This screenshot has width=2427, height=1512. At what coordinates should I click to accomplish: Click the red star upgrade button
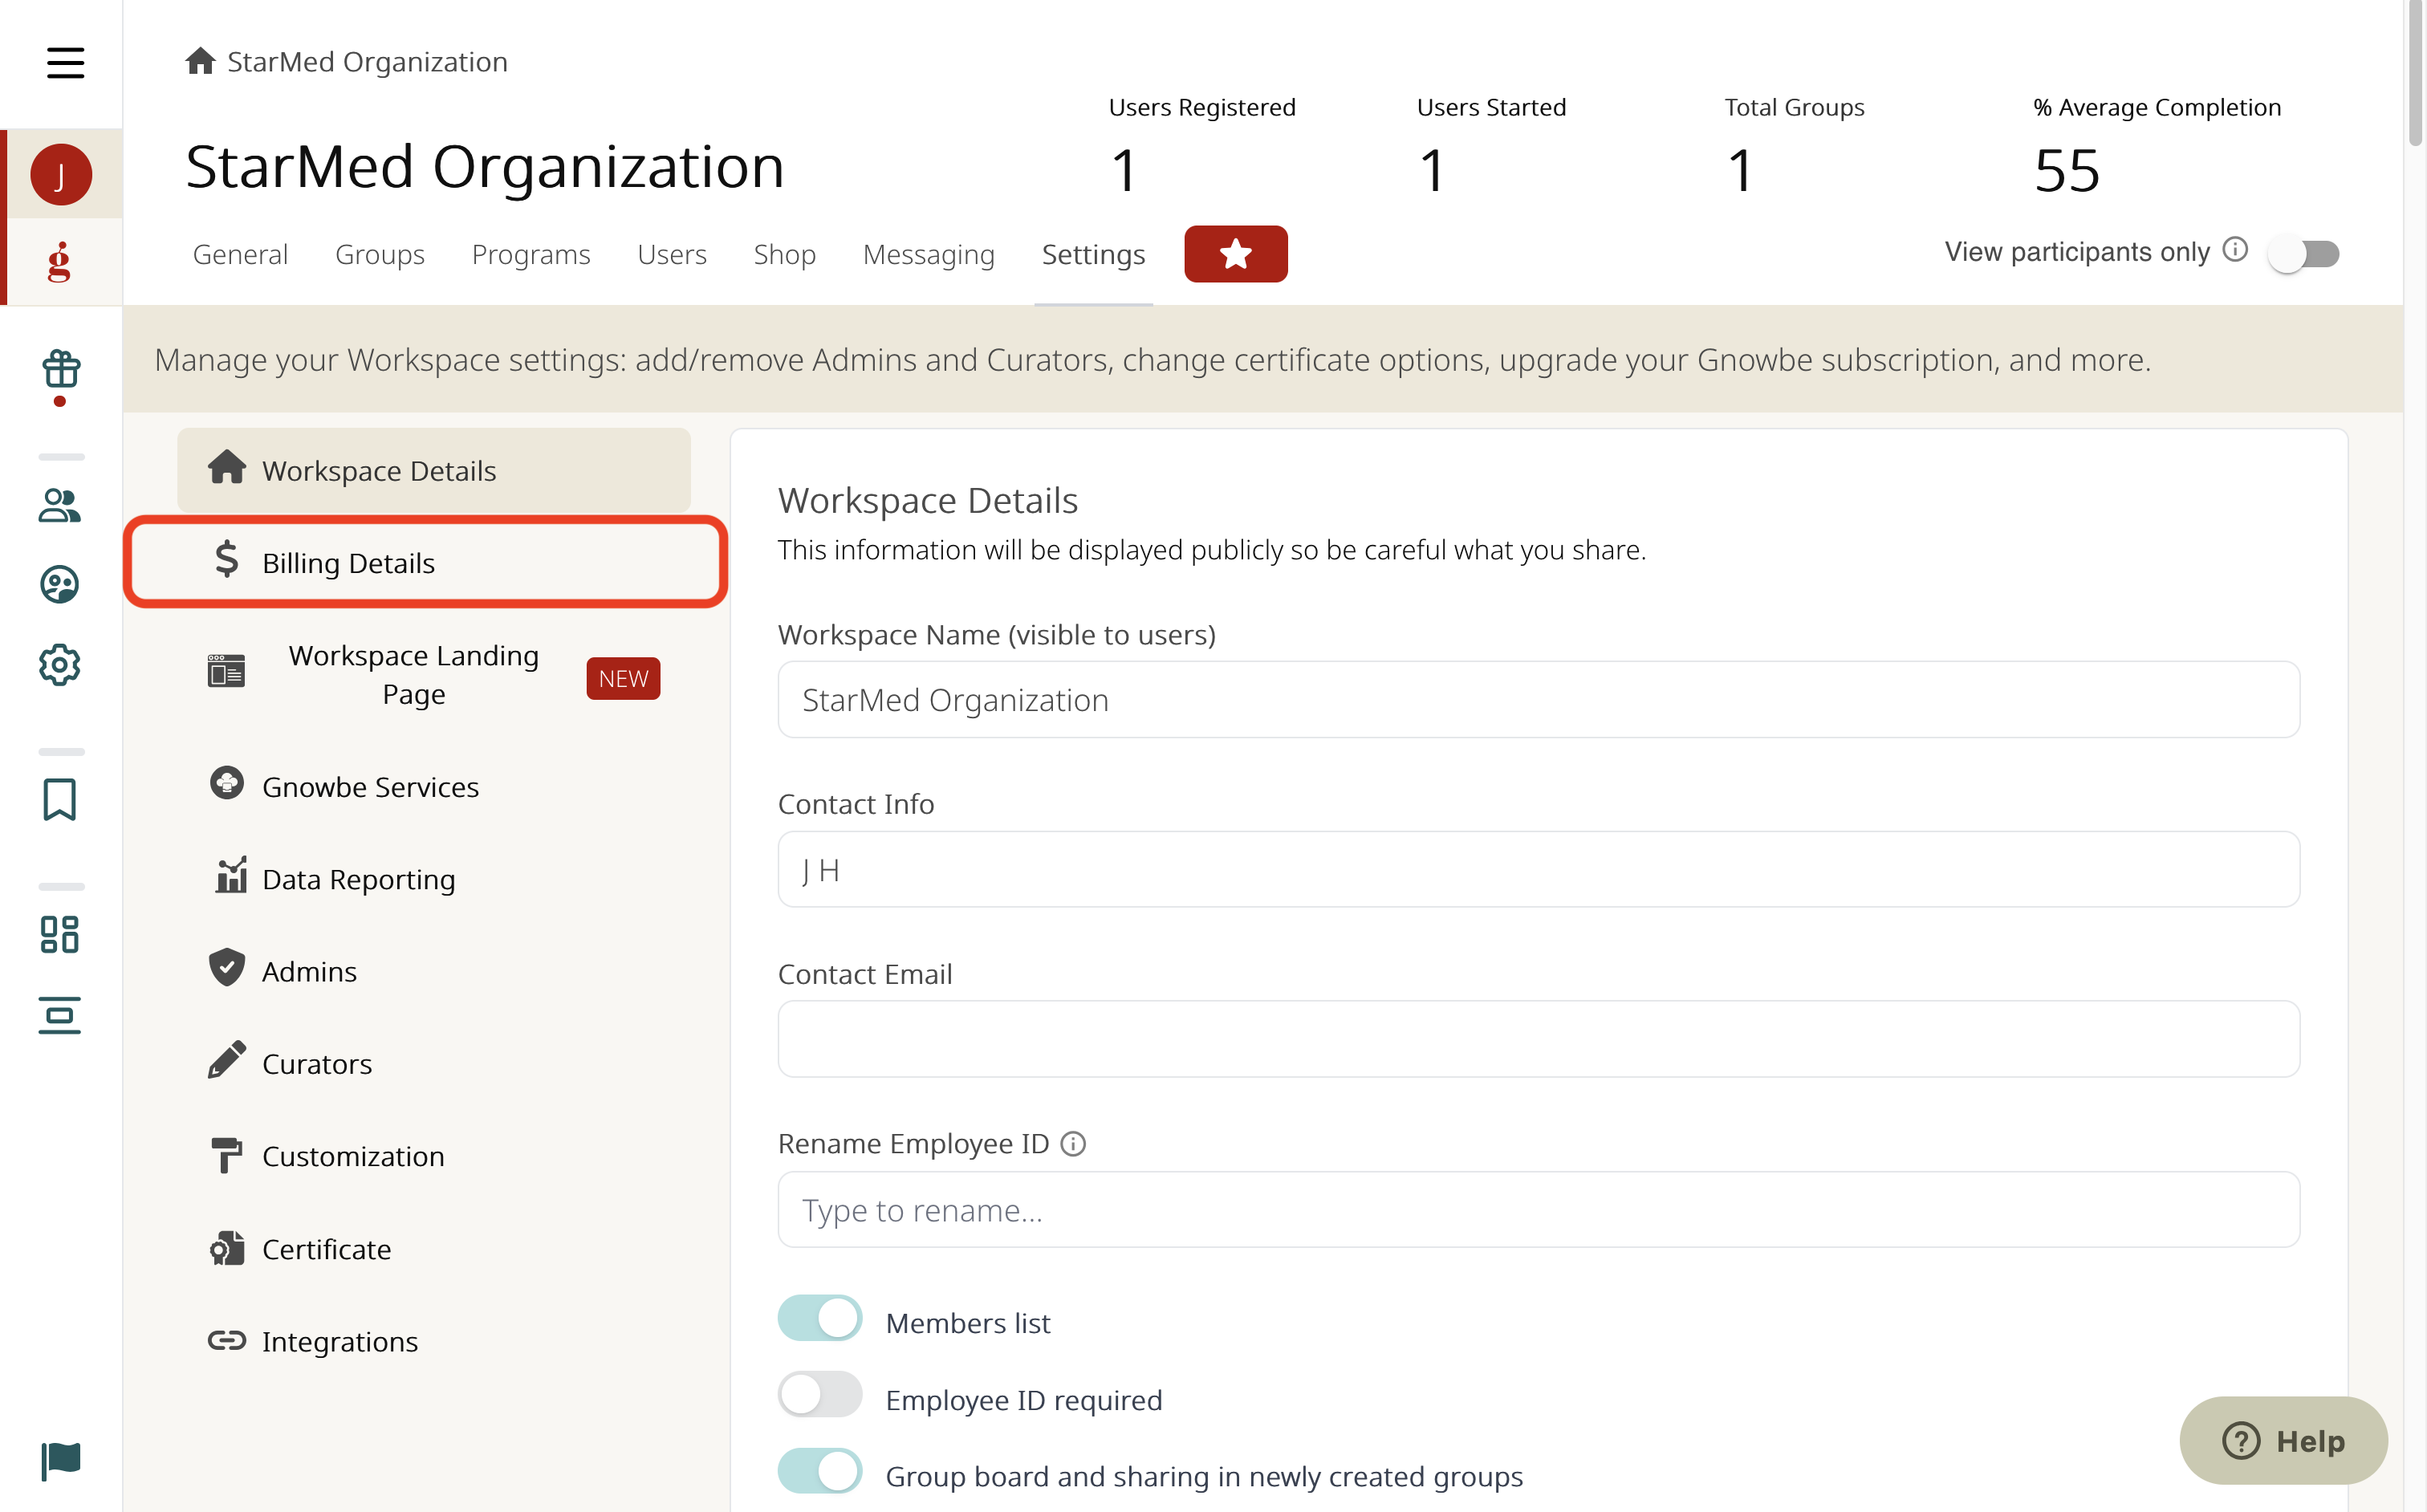1235,254
